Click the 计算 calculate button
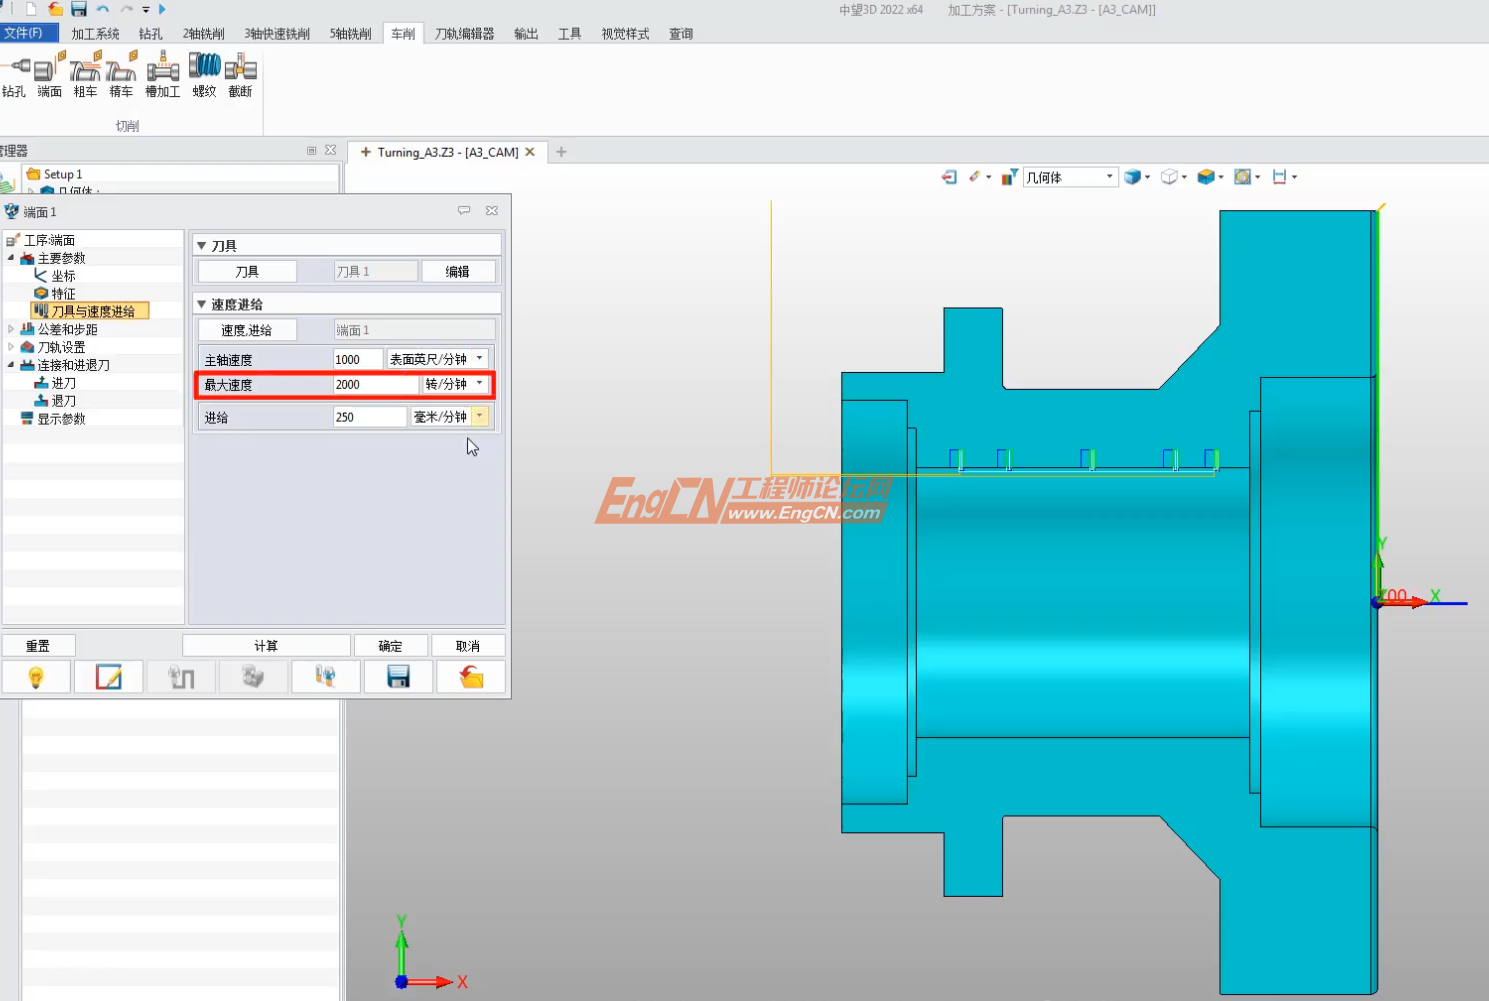 266,646
